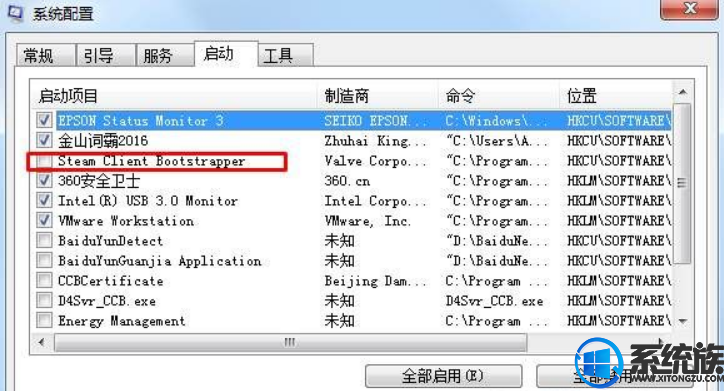Select the BaiduYunGuanjia Application entry

click(160, 261)
